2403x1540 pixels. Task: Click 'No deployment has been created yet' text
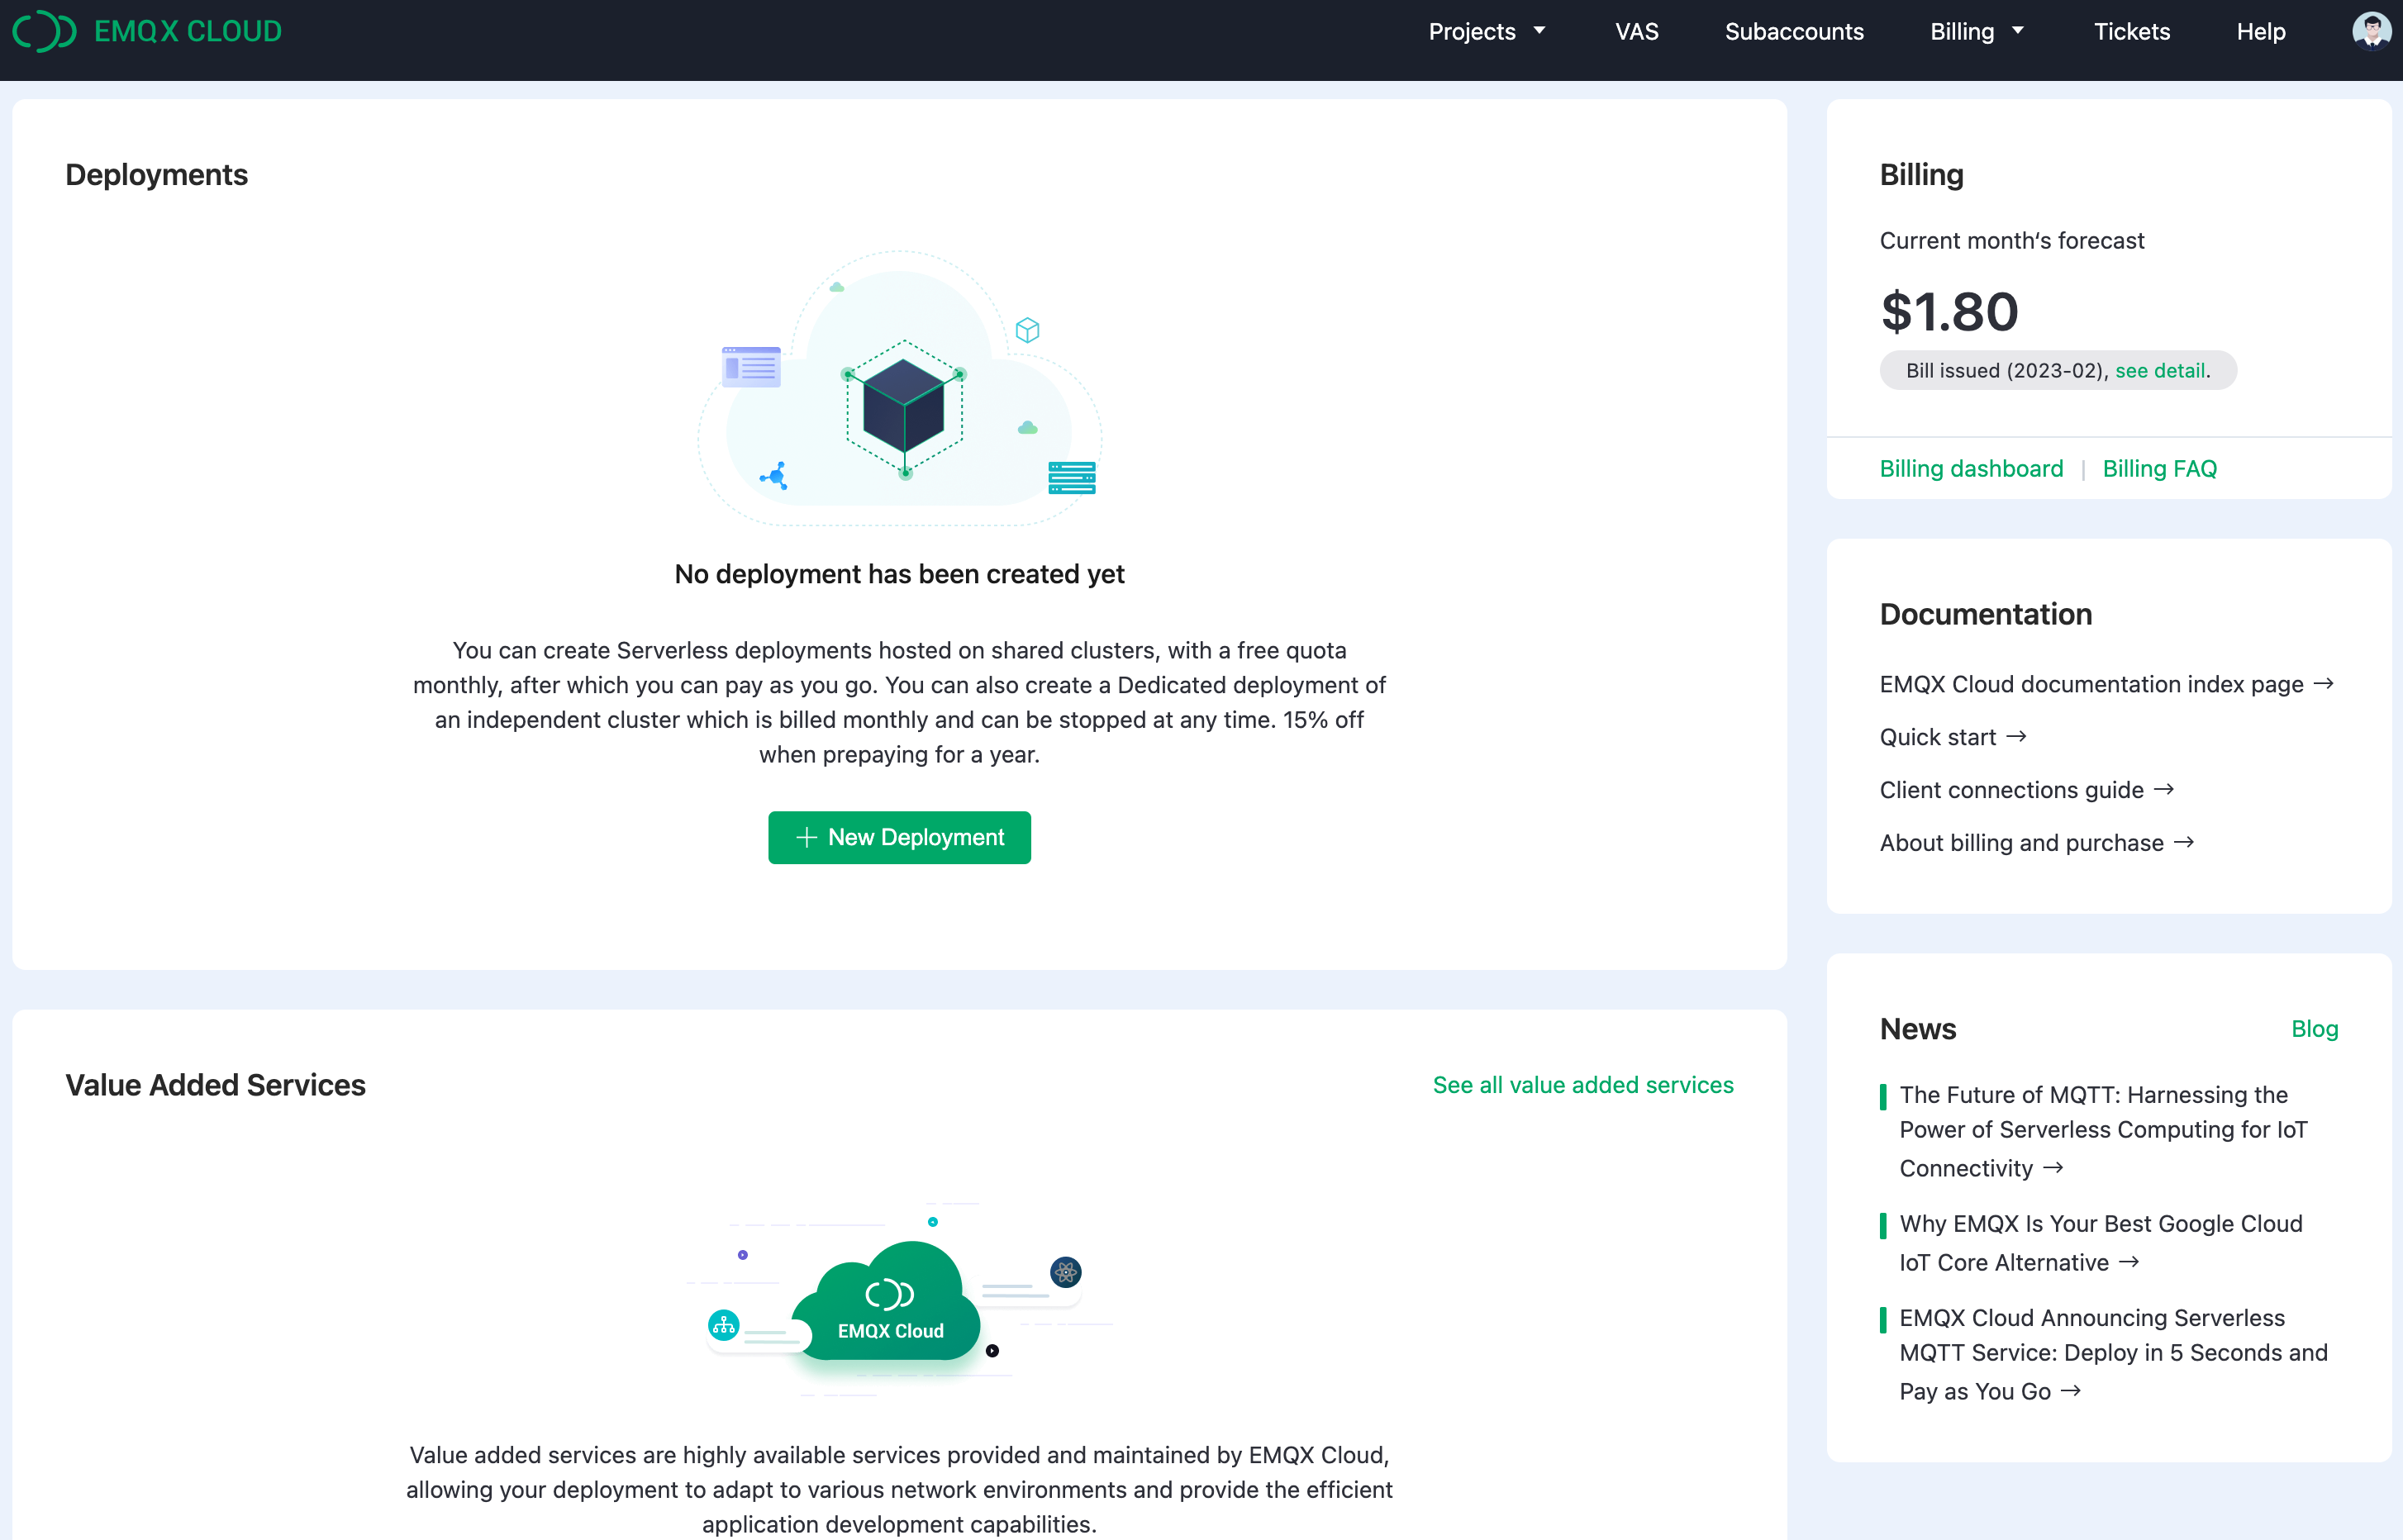pyautogui.click(x=899, y=574)
